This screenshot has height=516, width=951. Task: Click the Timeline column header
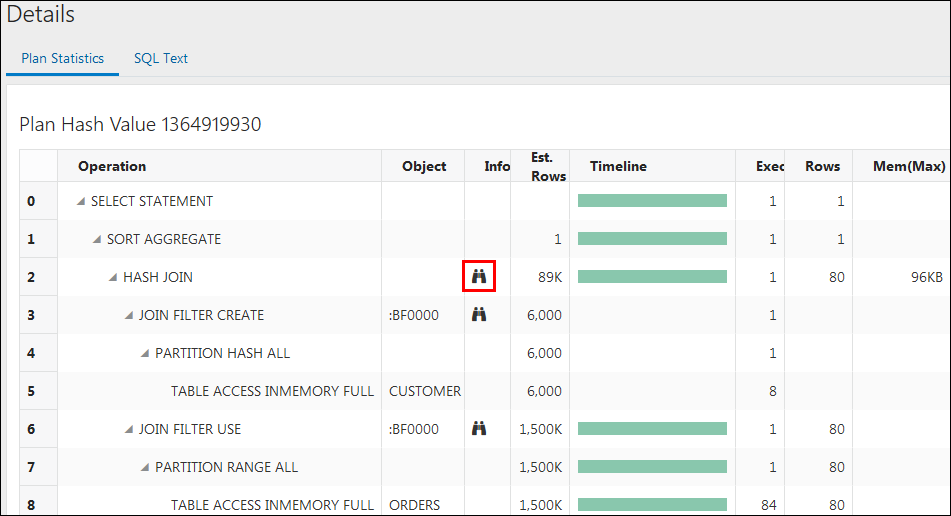click(x=618, y=166)
